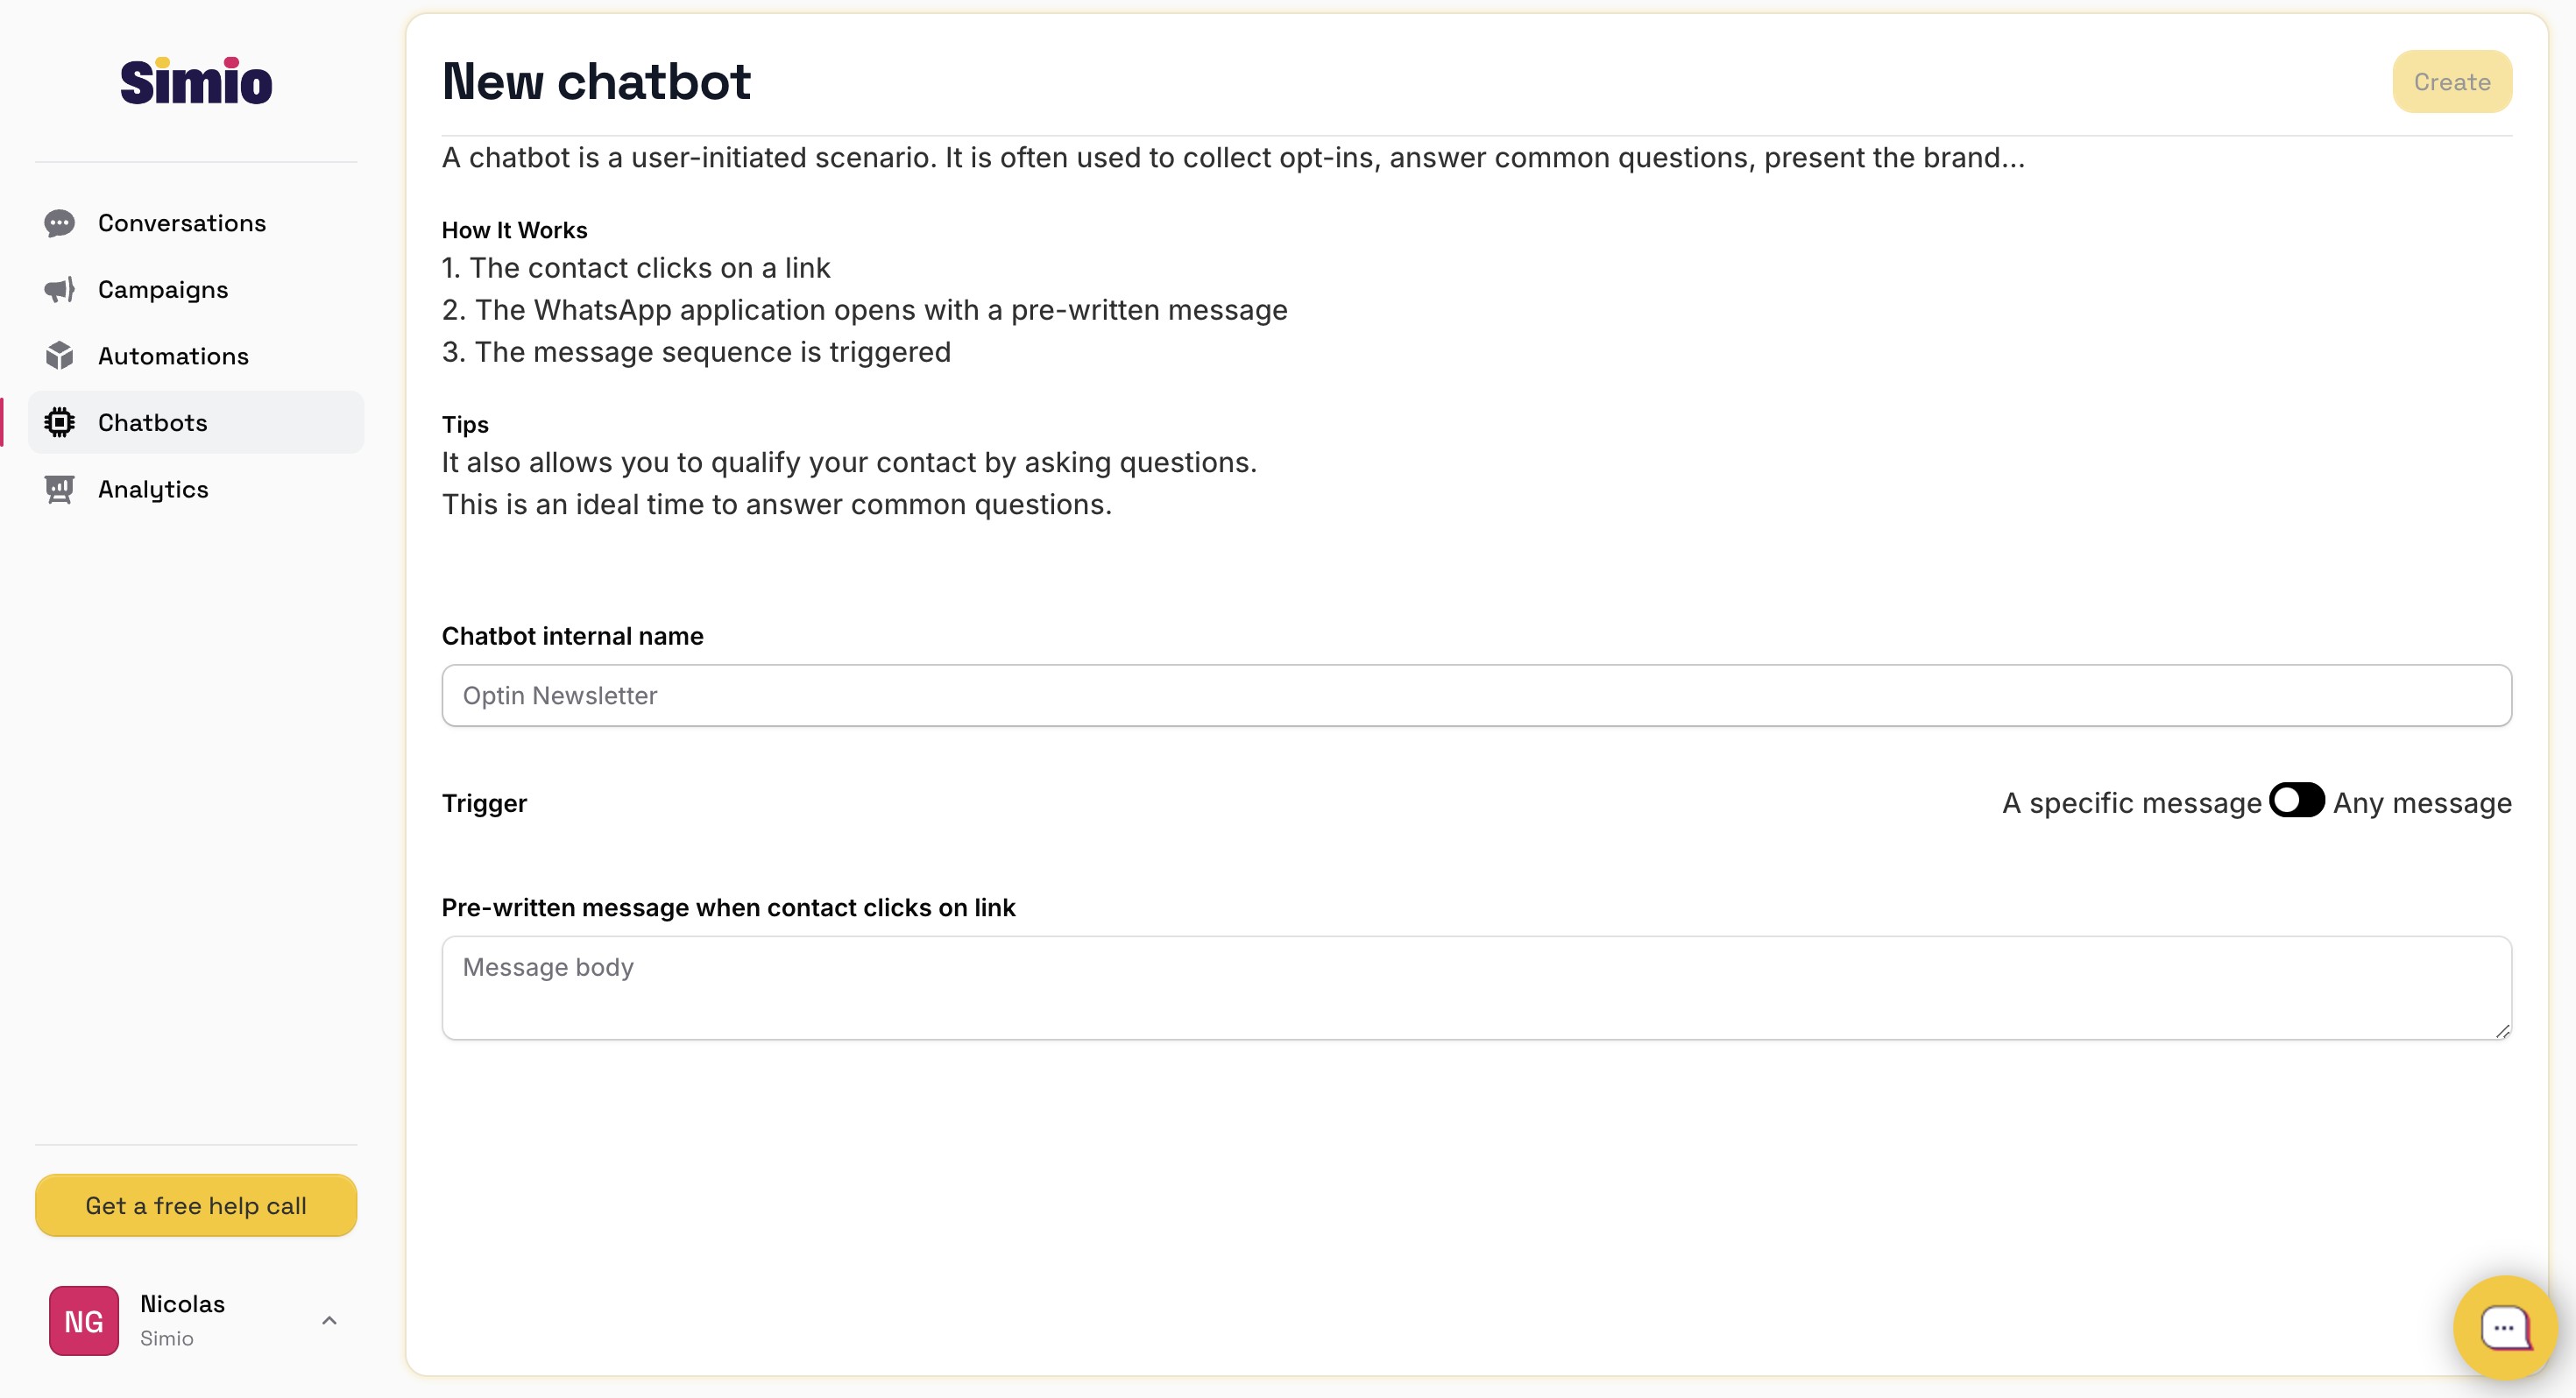
Task: Click the Campaigns megaphone icon
Action: [60, 290]
